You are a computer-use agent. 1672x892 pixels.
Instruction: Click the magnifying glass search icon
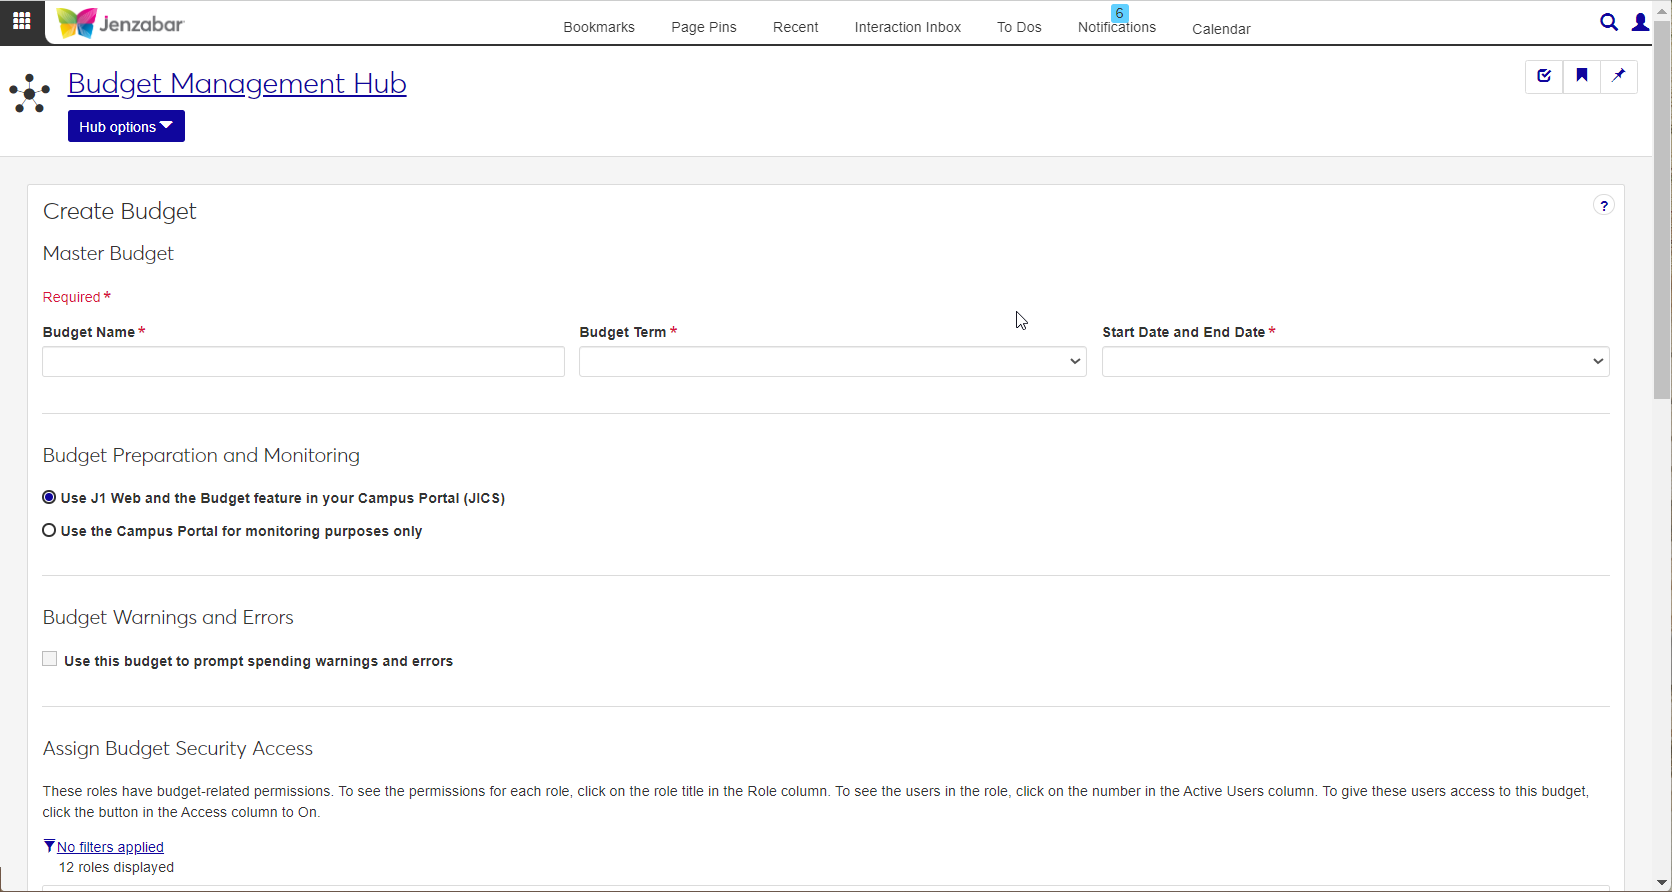click(x=1608, y=22)
